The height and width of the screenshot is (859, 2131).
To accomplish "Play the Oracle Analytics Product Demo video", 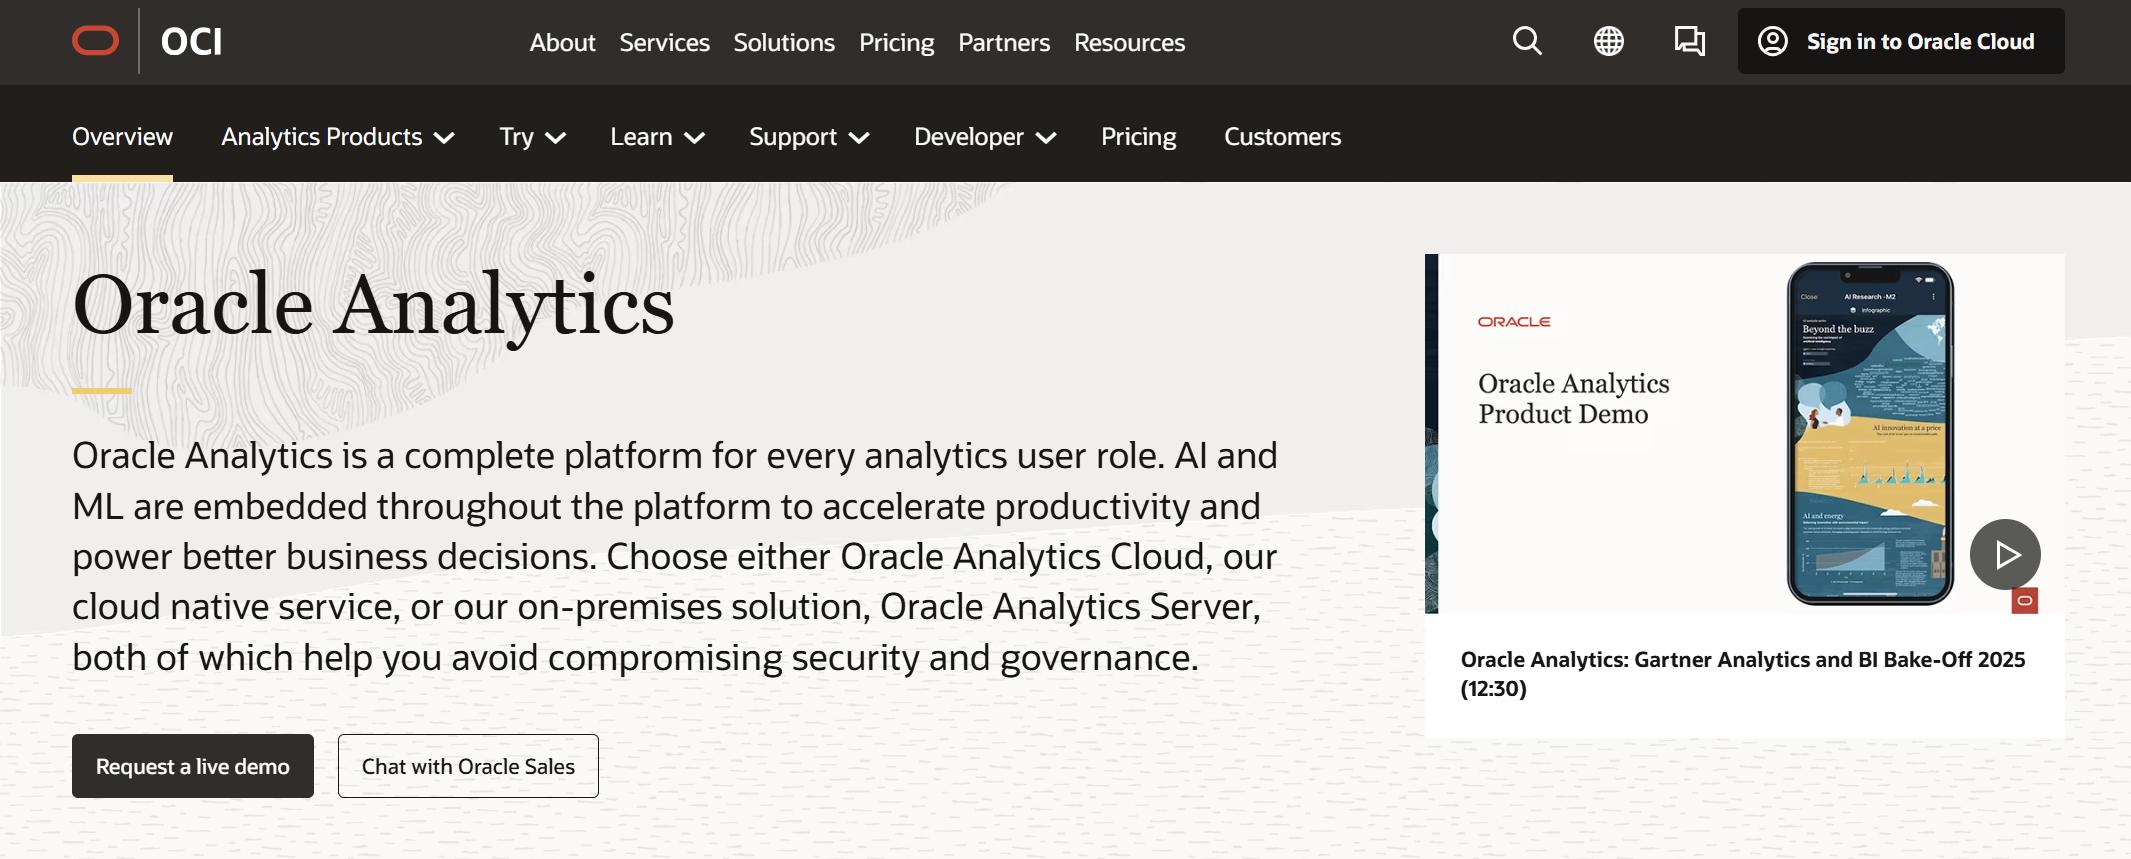I will pos(2005,554).
